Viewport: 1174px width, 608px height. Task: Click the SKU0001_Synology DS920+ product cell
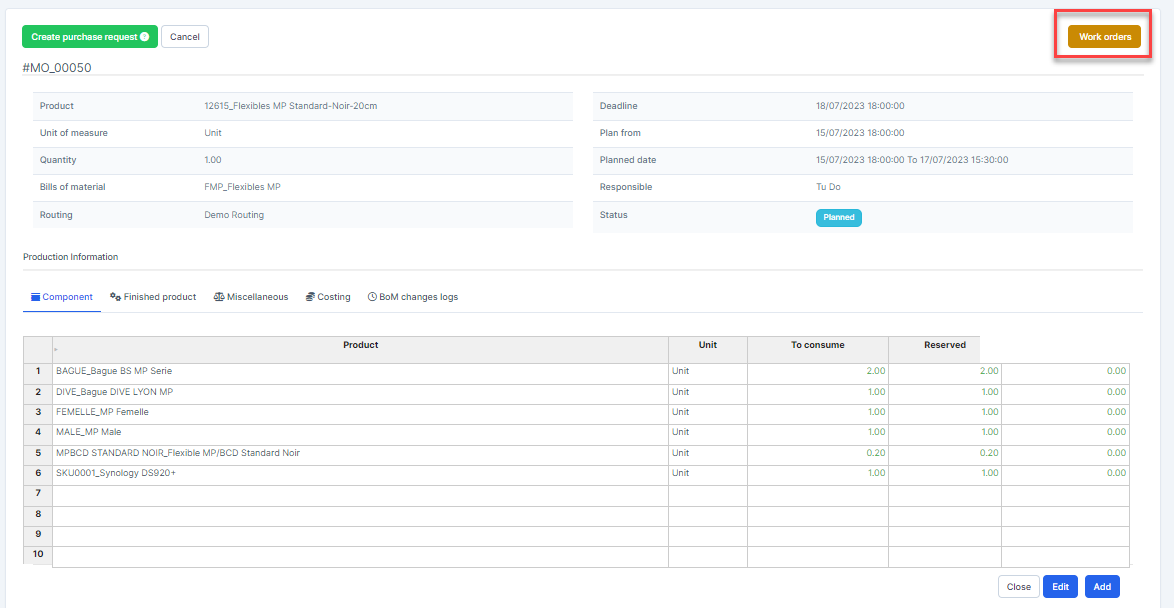pyautogui.click(x=360, y=474)
